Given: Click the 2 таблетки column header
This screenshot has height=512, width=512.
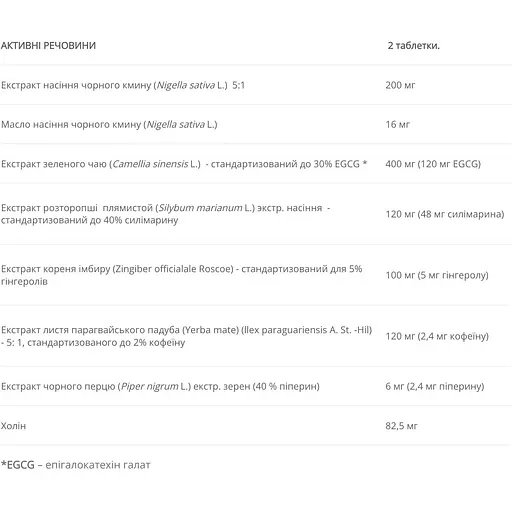Looking at the screenshot, I should click(414, 45).
